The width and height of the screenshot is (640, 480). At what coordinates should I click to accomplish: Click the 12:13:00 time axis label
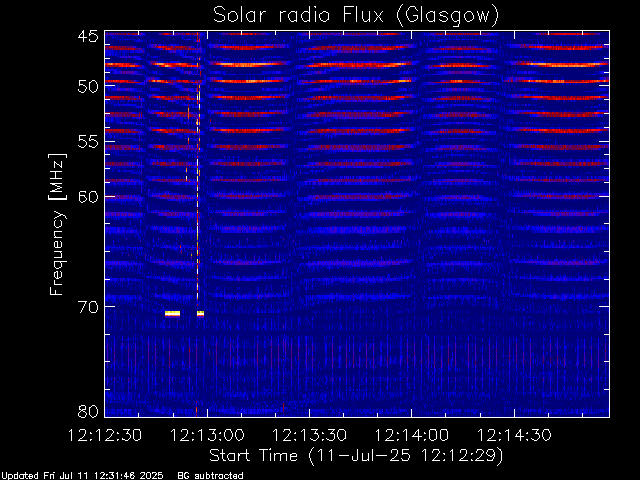click(207, 435)
